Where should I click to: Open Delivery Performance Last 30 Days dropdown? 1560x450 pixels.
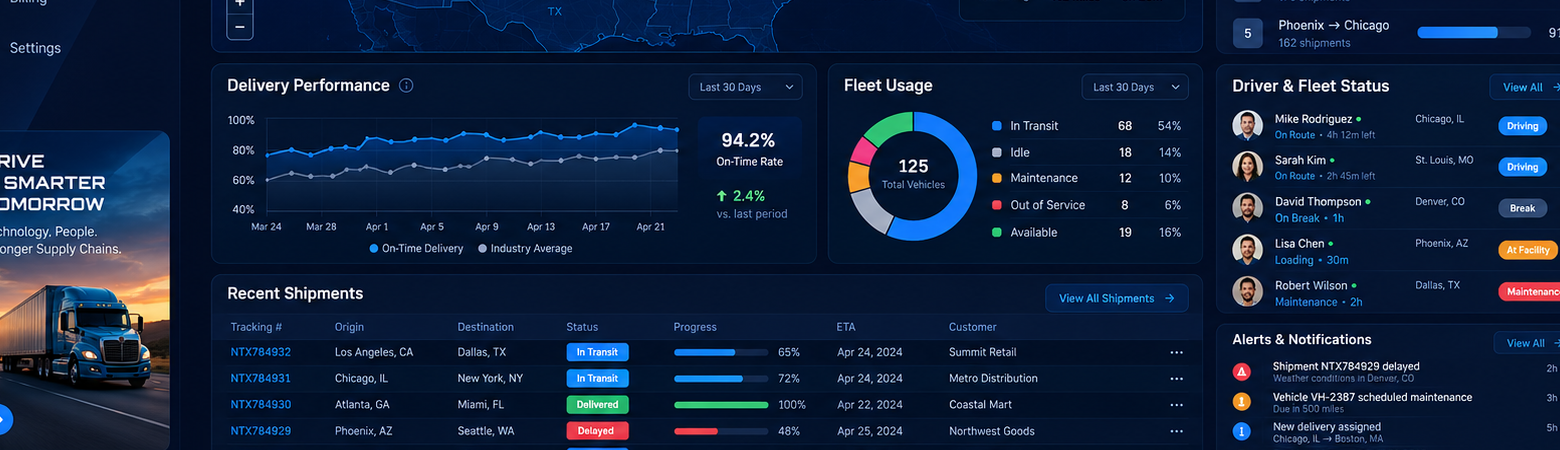[x=745, y=87]
